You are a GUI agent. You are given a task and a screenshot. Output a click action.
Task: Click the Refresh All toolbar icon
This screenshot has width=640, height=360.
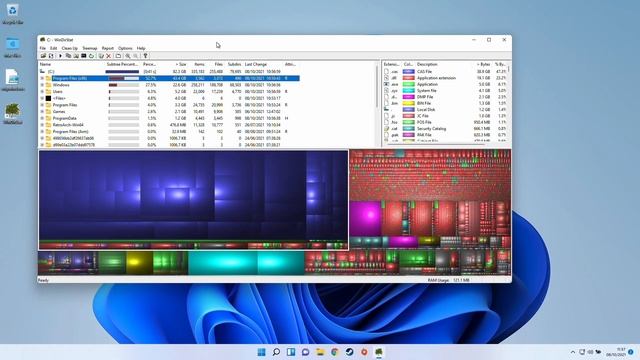click(x=51, y=56)
